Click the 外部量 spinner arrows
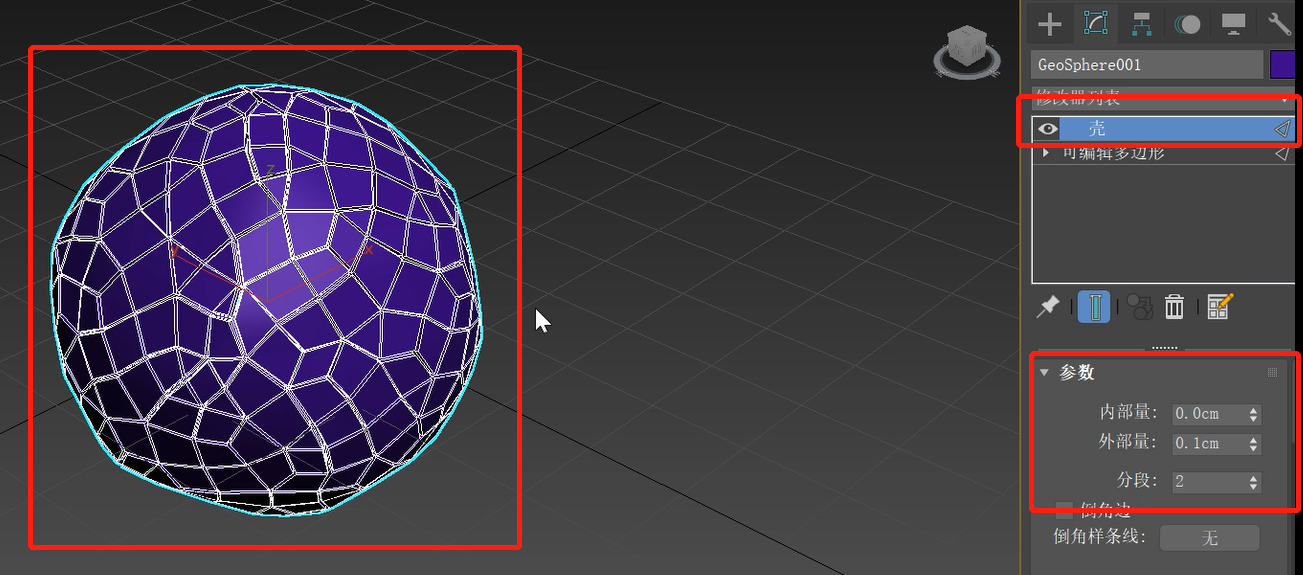Viewport: 1303px width, 575px height. pos(1254,444)
